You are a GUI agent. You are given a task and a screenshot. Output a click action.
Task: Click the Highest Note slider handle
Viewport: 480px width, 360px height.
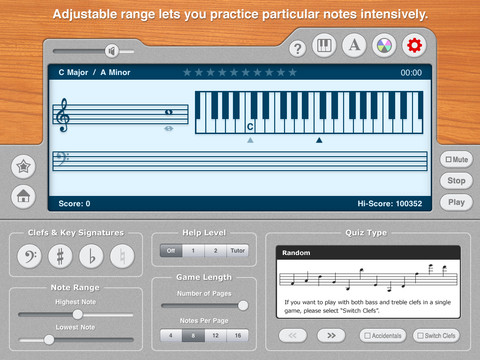(x=78, y=314)
